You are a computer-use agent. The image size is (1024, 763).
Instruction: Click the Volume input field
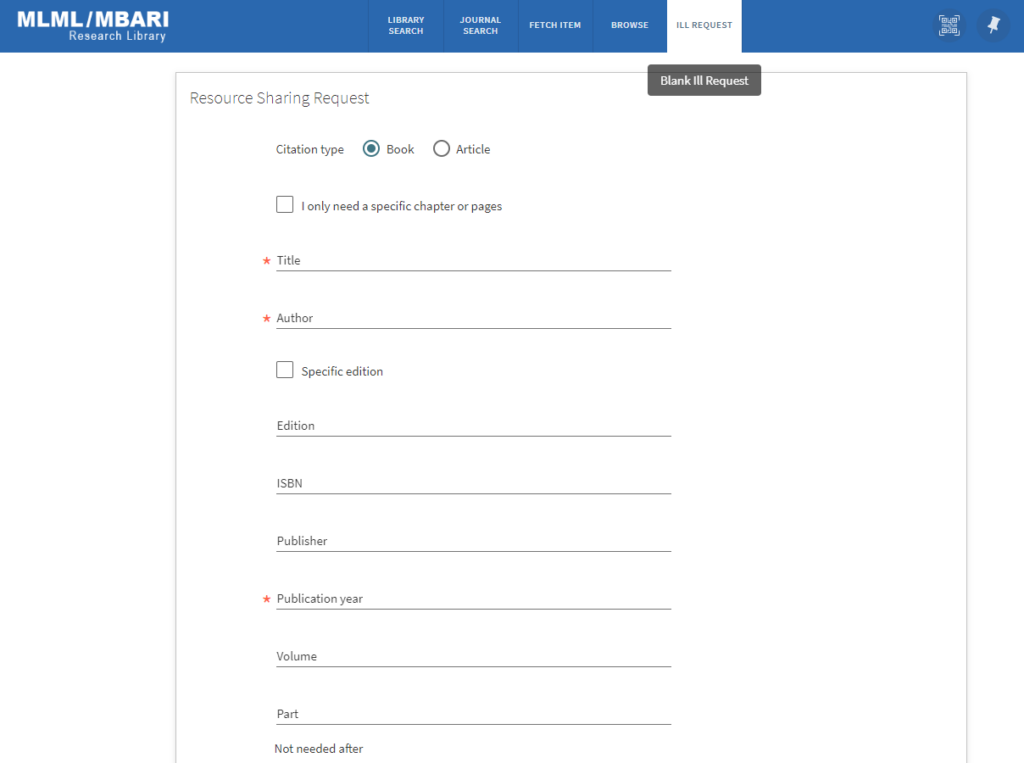(x=473, y=656)
